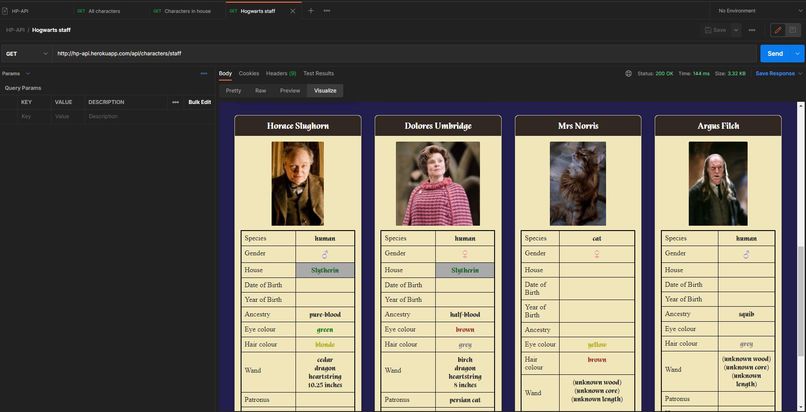The height and width of the screenshot is (412, 806).
Task: Click the Value input cell
Action: [x=68, y=117]
